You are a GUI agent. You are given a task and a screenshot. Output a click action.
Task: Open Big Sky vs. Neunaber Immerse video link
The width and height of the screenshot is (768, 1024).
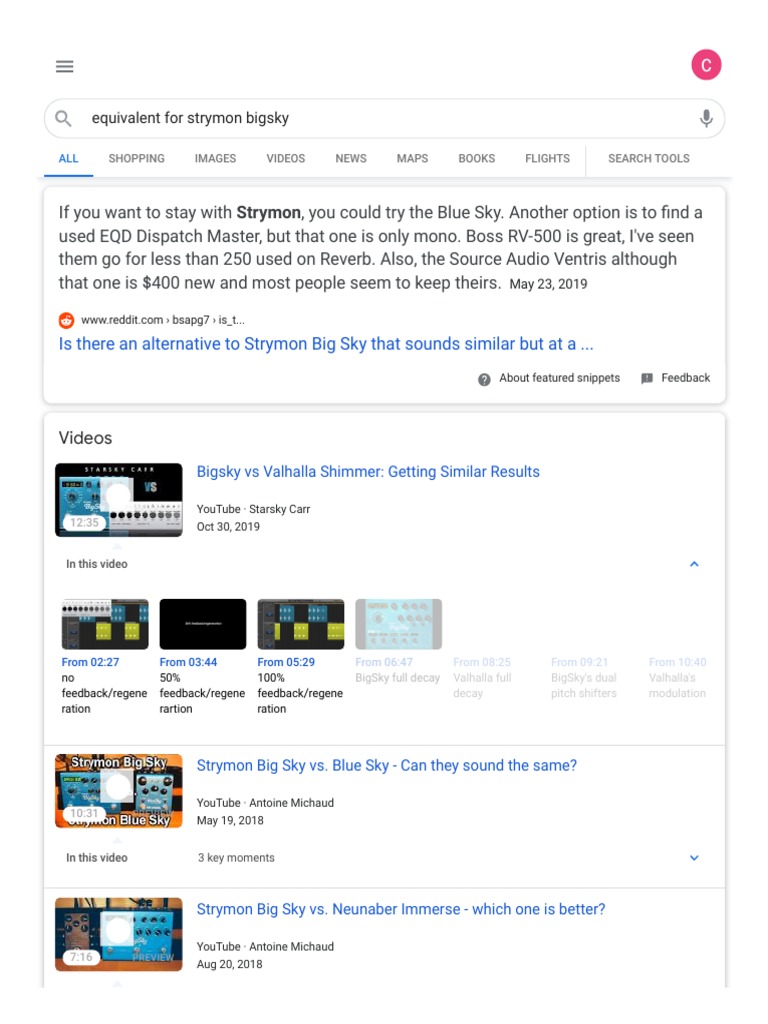(x=401, y=910)
